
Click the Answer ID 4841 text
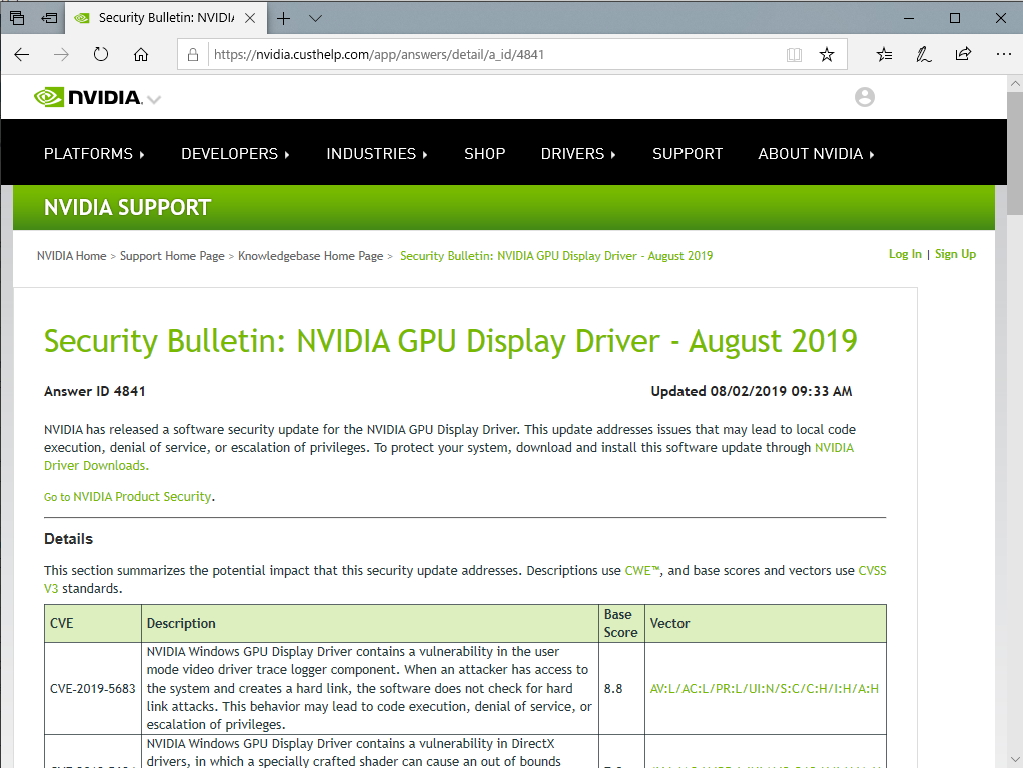tap(95, 391)
